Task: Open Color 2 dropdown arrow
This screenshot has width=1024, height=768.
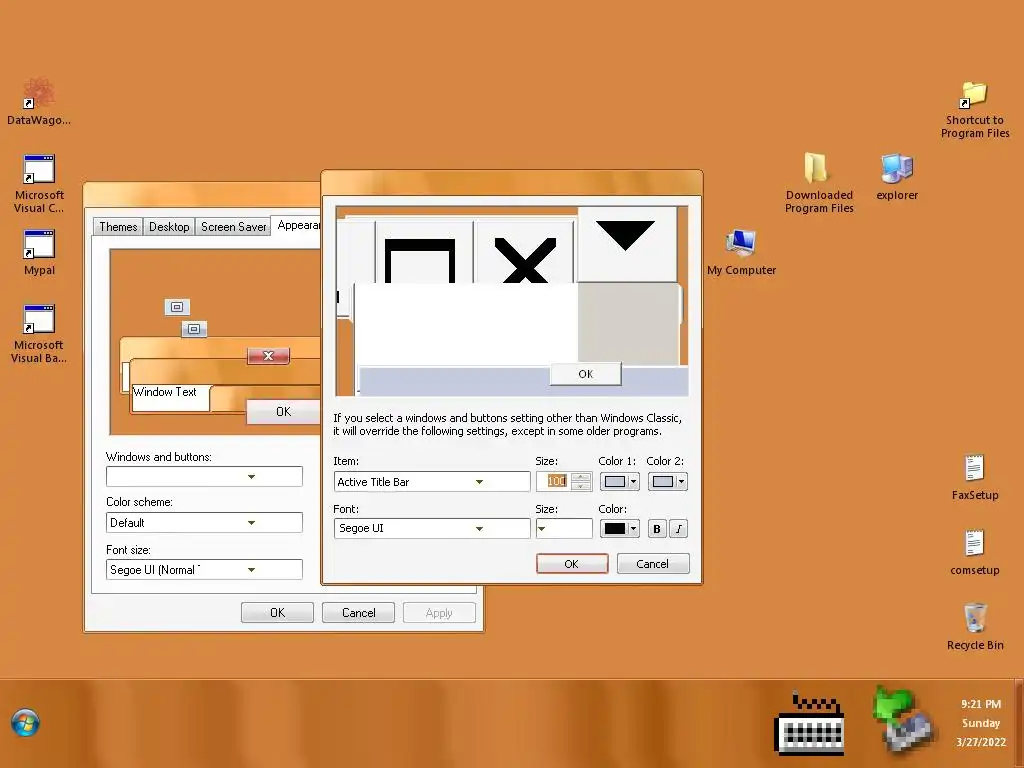Action: [681, 482]
